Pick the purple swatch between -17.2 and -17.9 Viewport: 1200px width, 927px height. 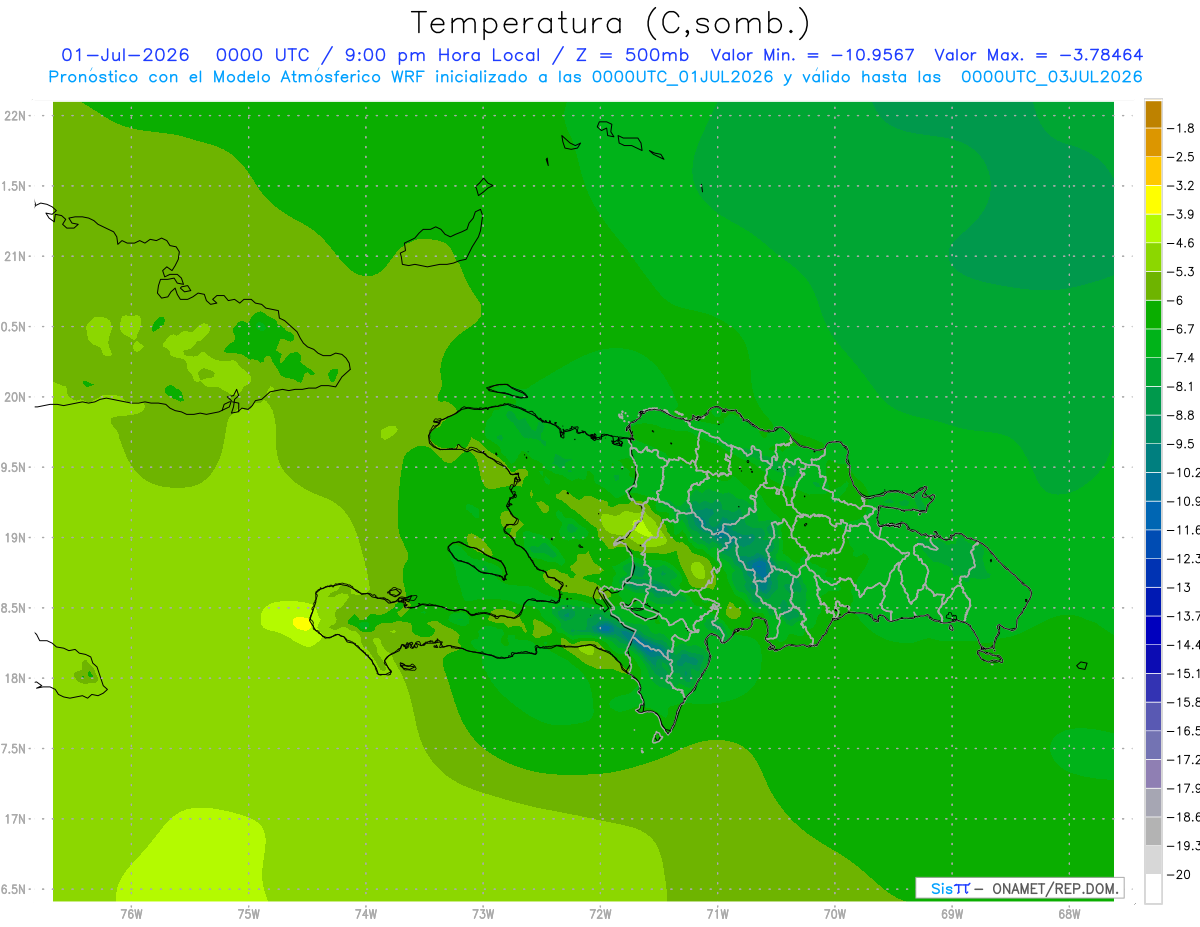(1153, 774)
